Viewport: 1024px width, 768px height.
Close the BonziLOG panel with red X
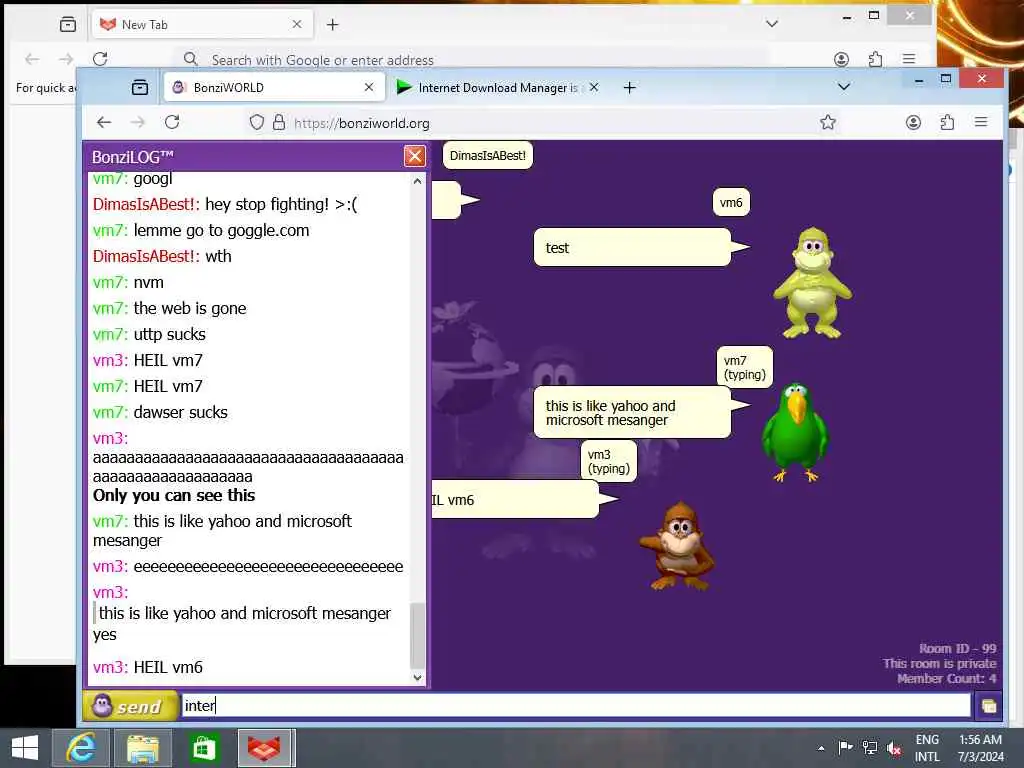415,156
